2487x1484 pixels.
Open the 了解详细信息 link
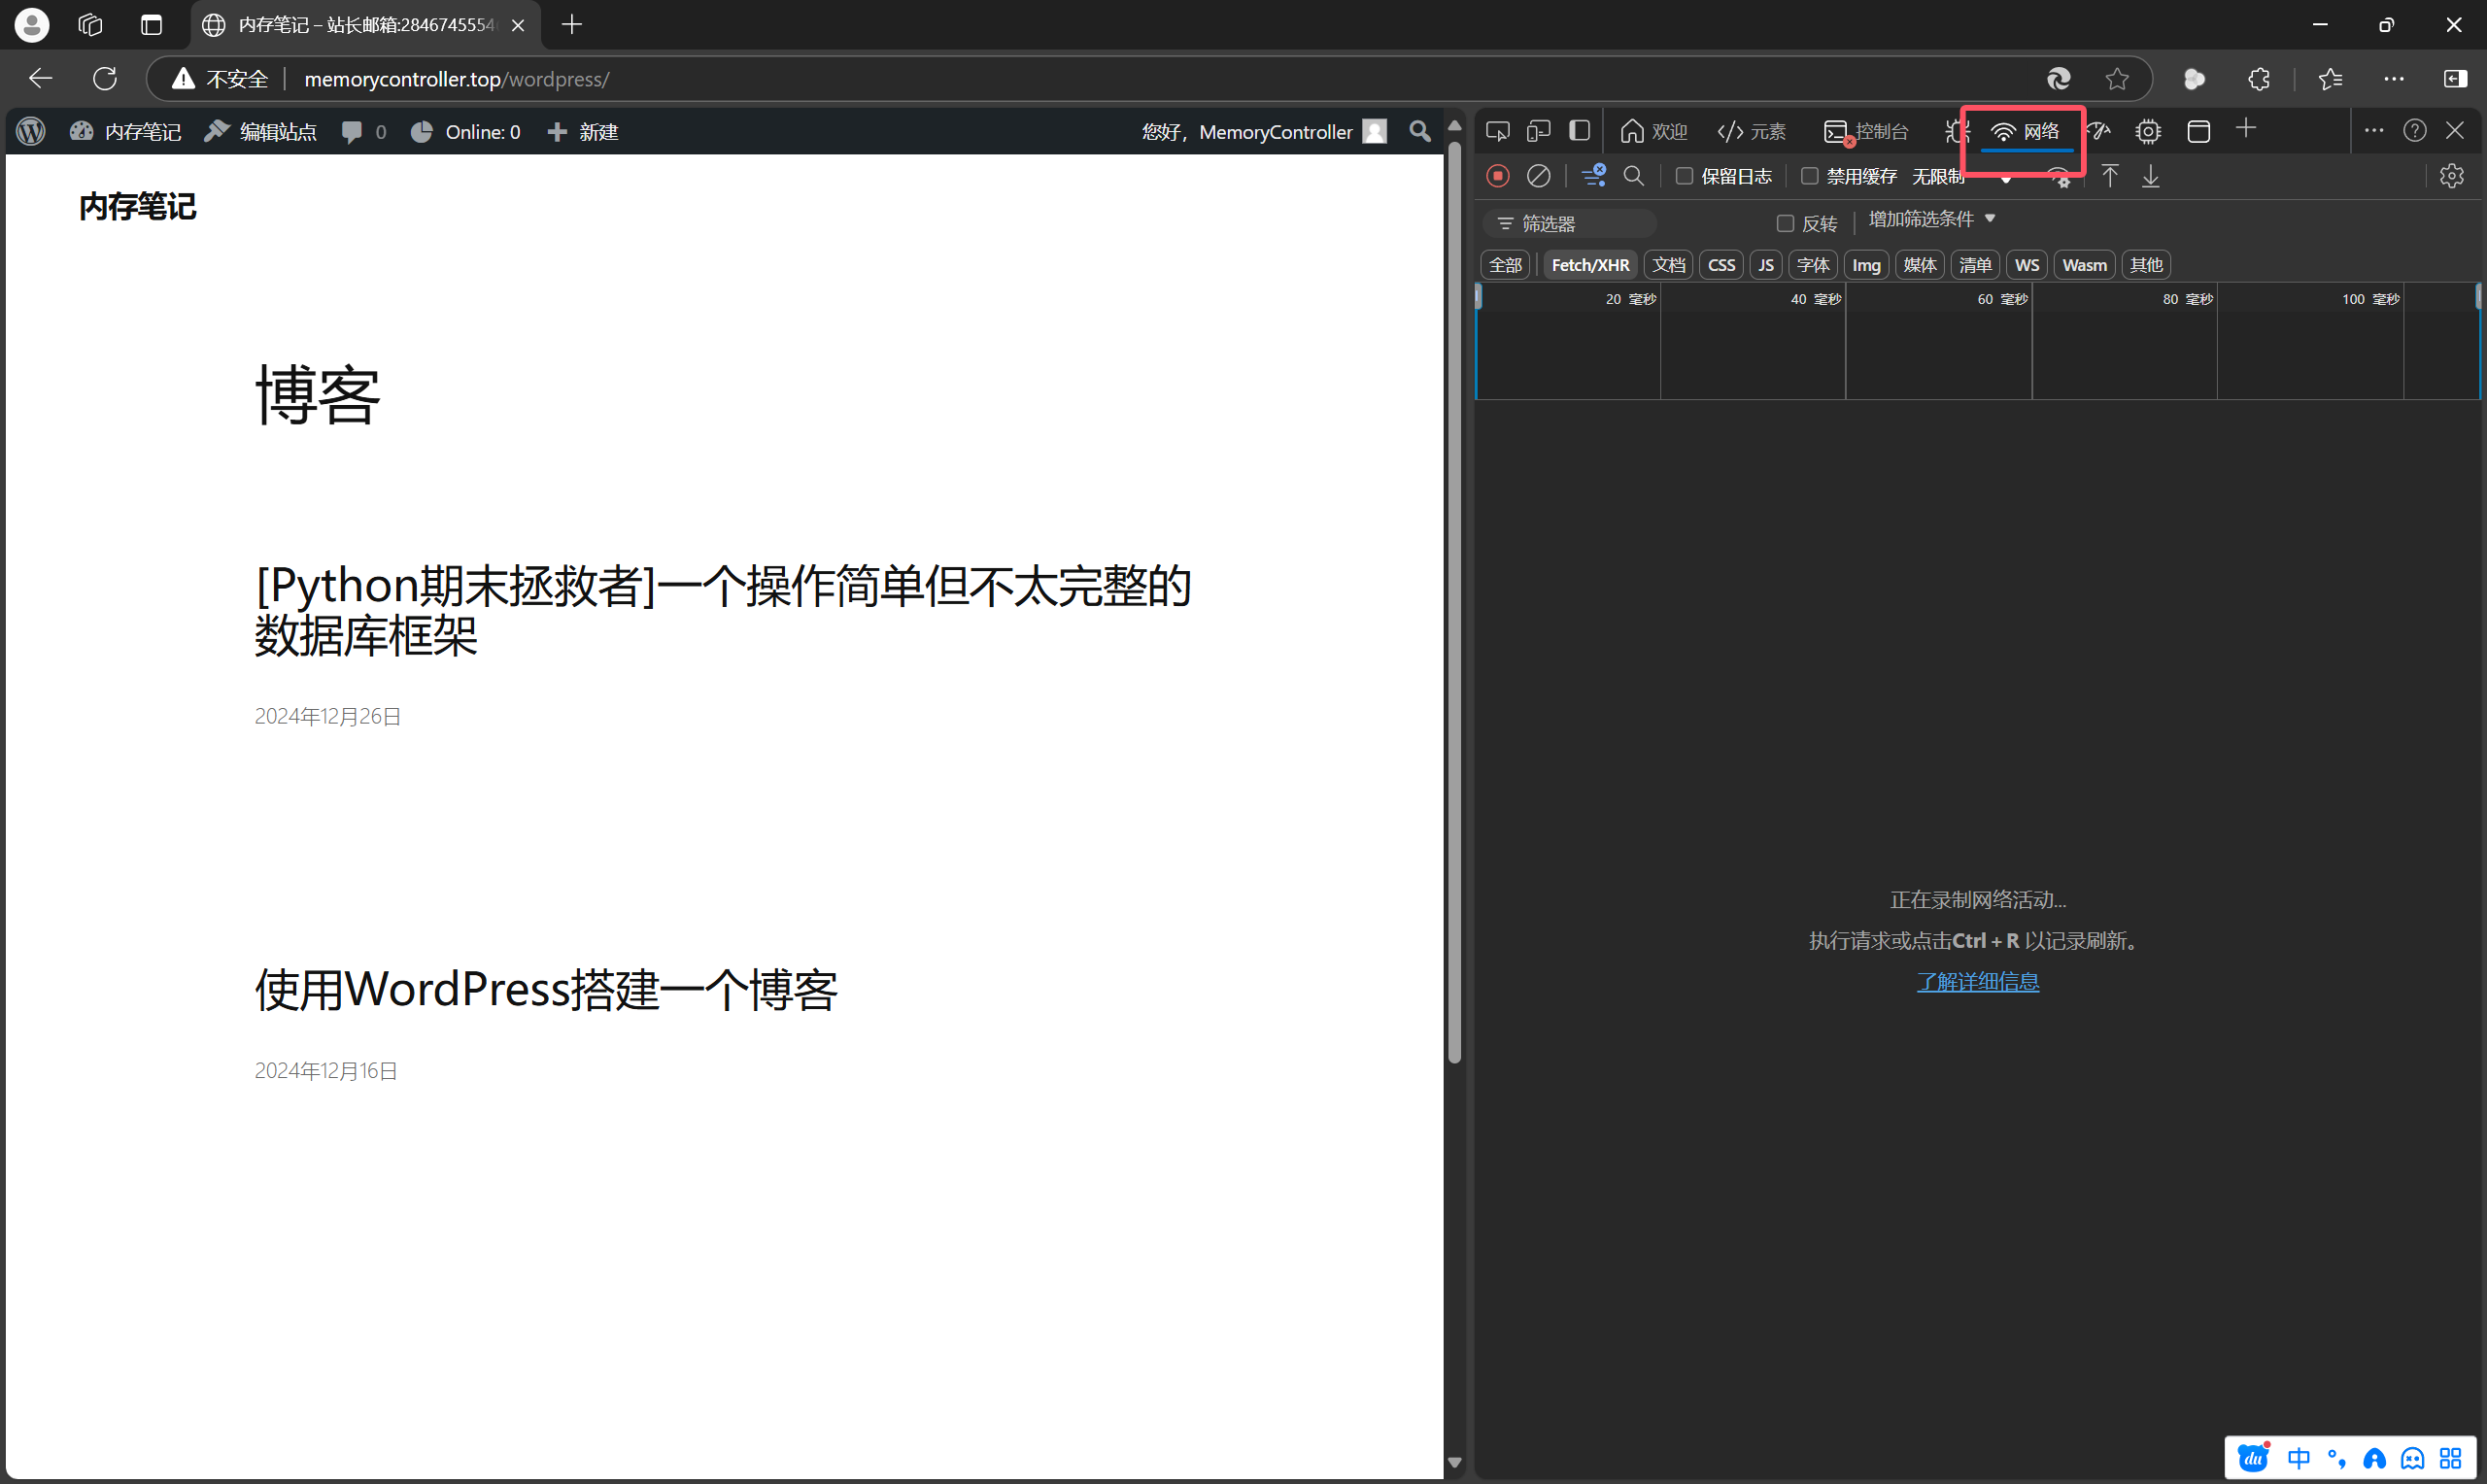(x=1977, y=982)
